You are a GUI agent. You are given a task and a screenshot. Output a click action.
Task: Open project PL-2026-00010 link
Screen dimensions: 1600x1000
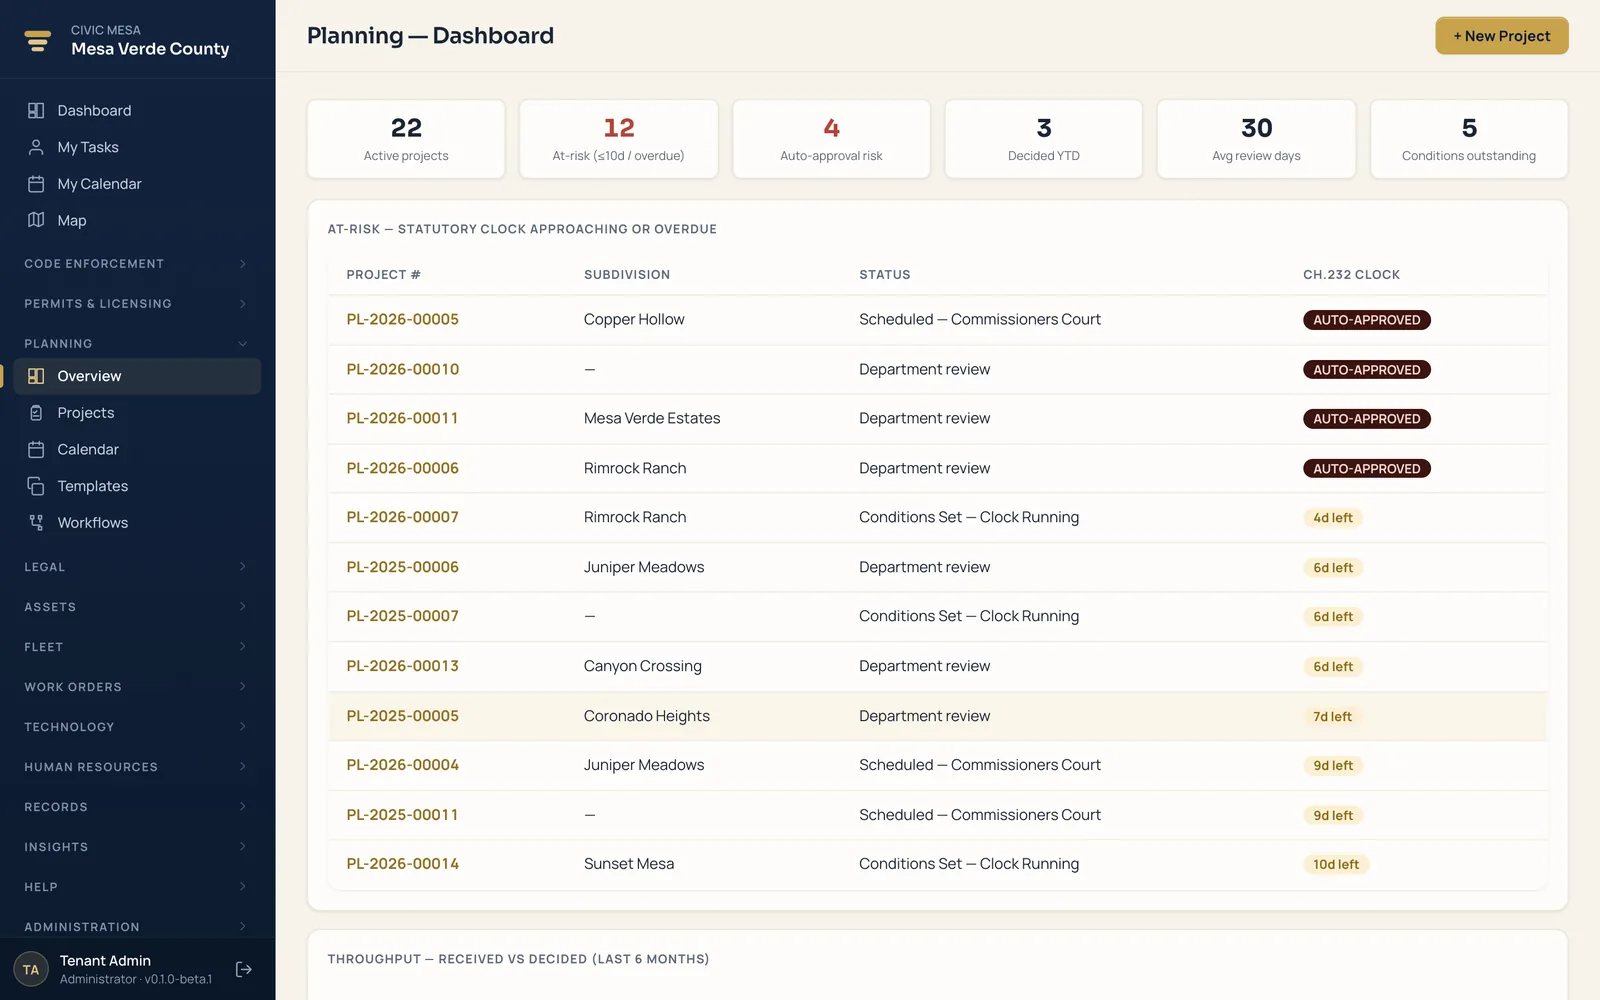[402, 369]
